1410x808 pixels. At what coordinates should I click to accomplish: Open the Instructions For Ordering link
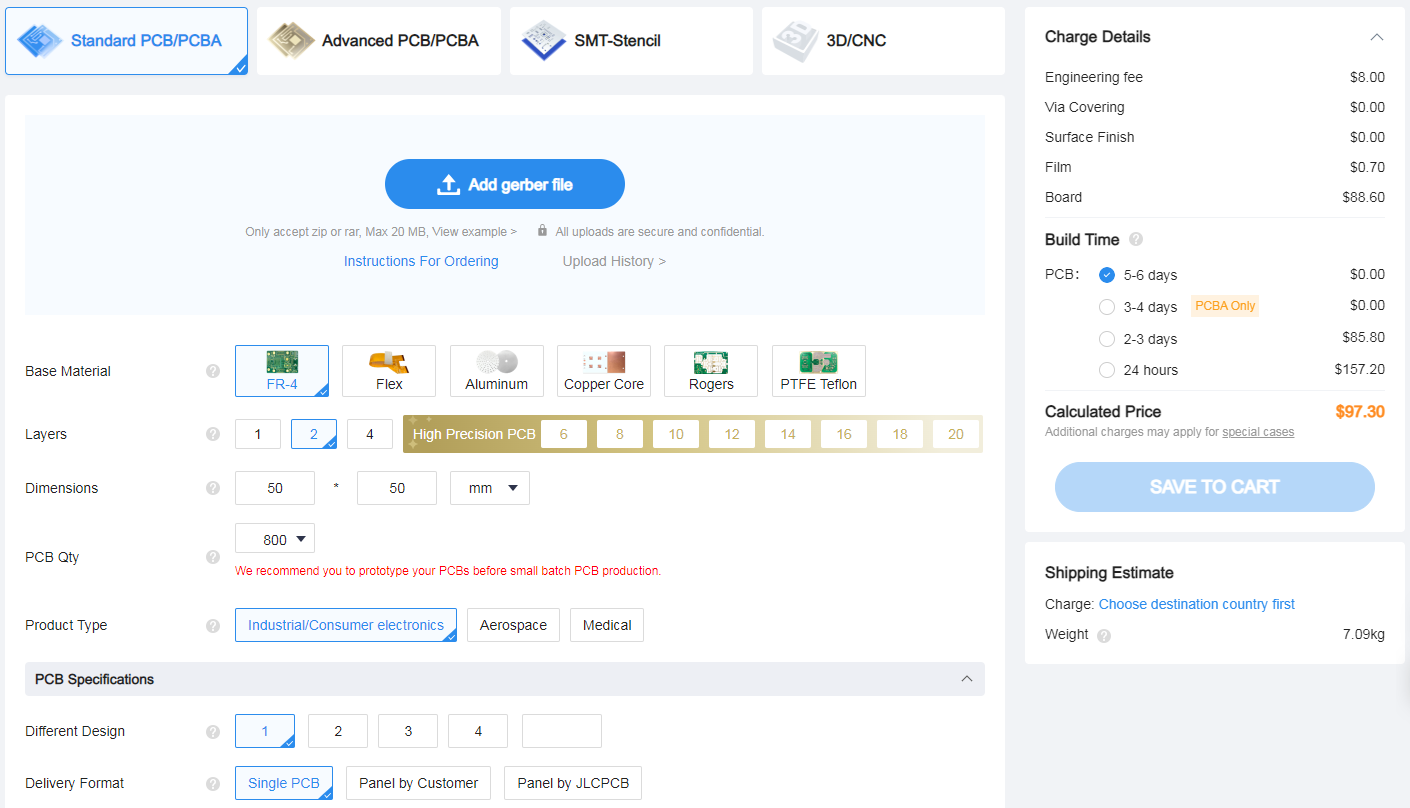click(421, 261)
